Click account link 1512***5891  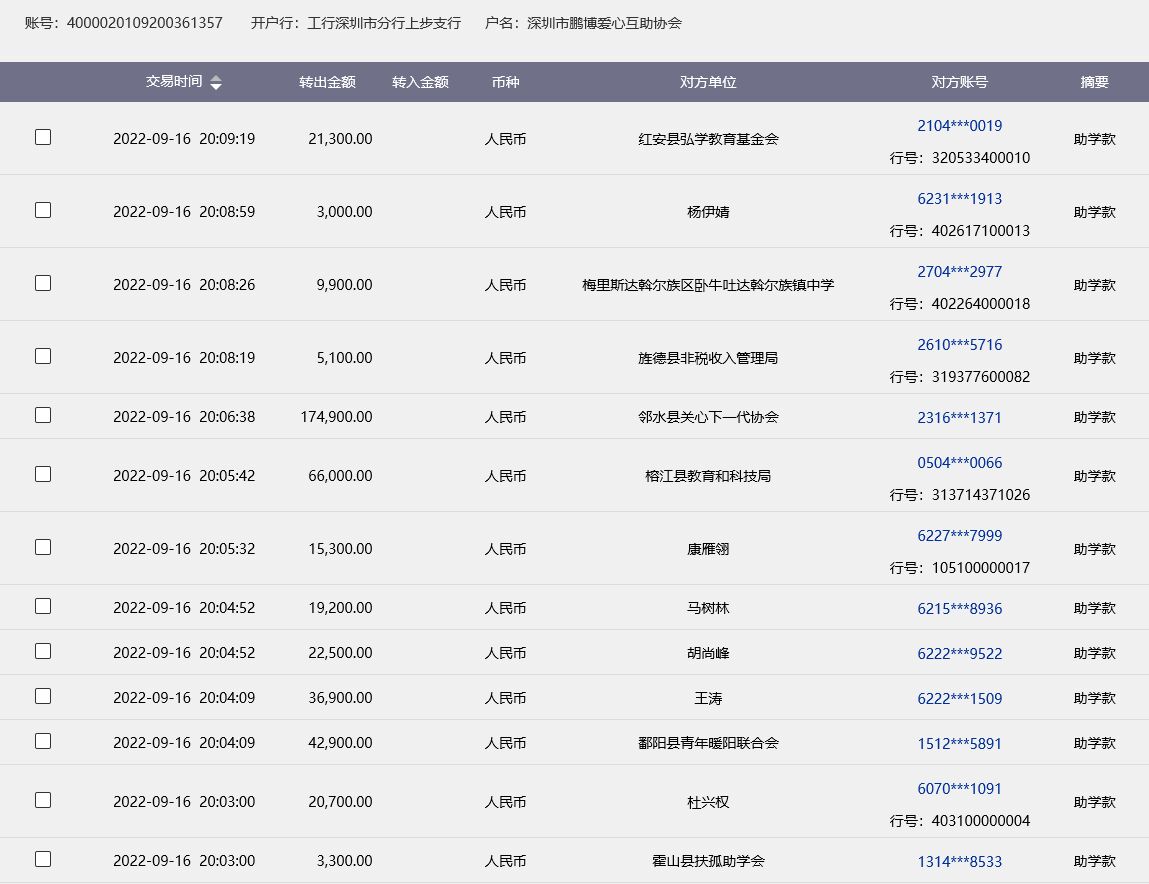(x=959, y=744)
